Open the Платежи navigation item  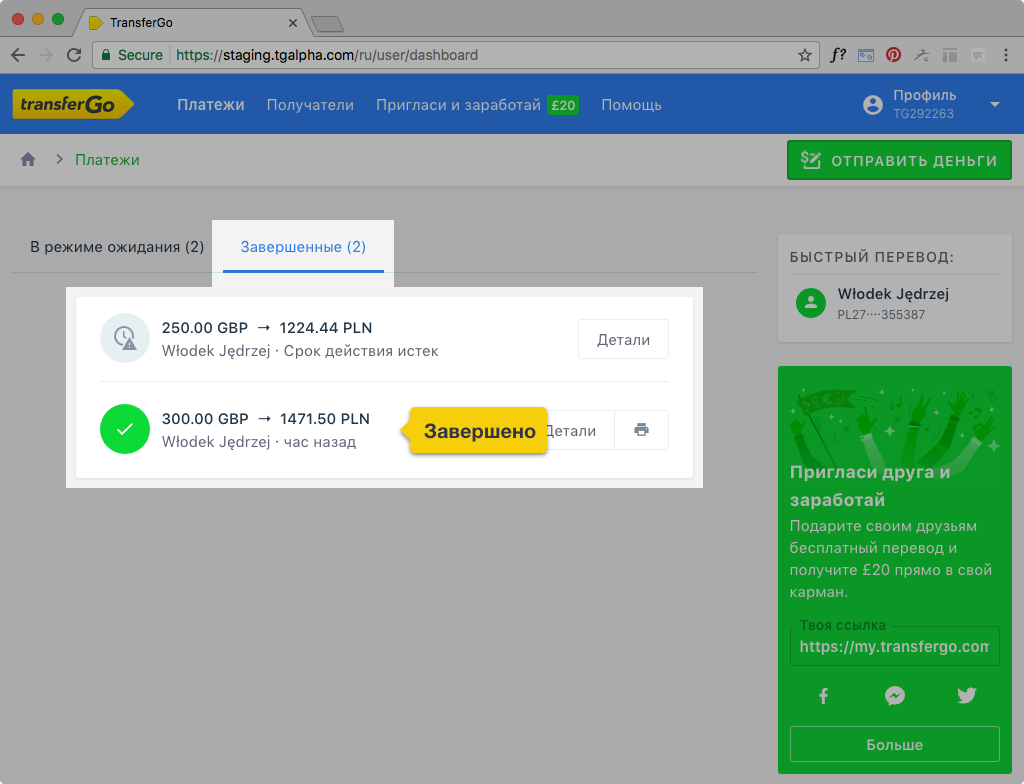pos(211,105)
